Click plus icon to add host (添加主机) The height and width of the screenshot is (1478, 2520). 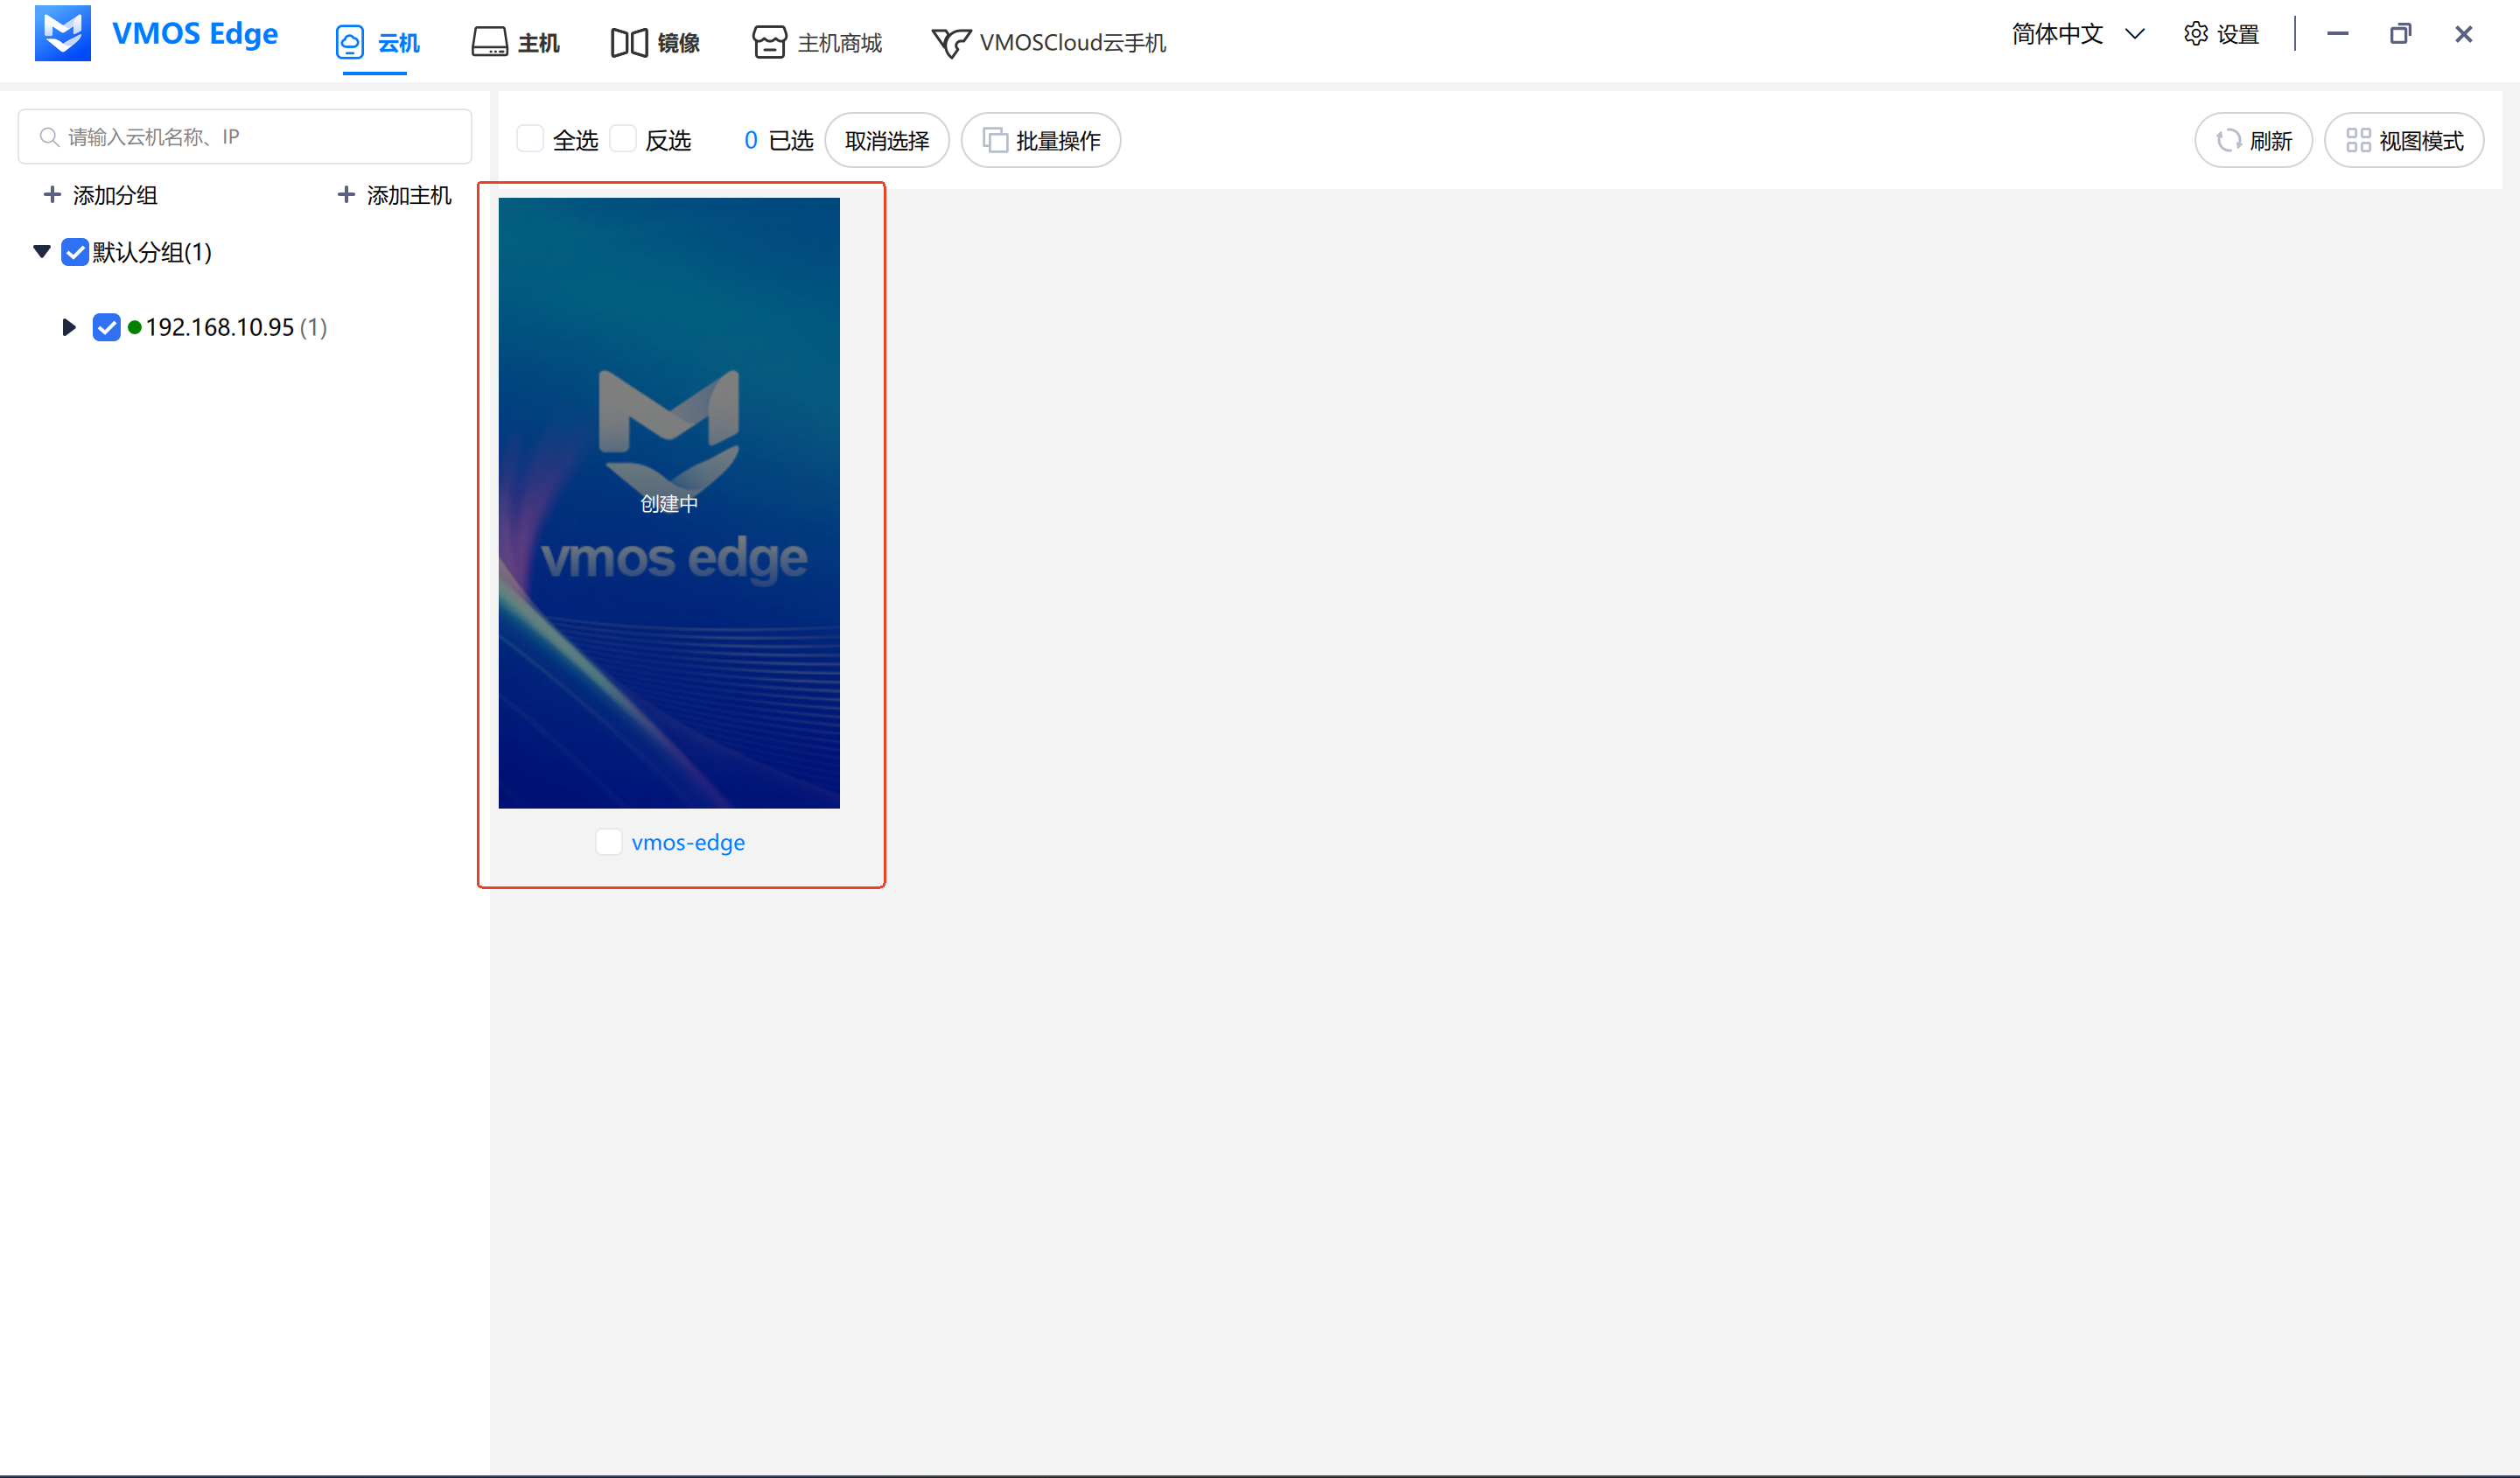[x=346, y=195]
